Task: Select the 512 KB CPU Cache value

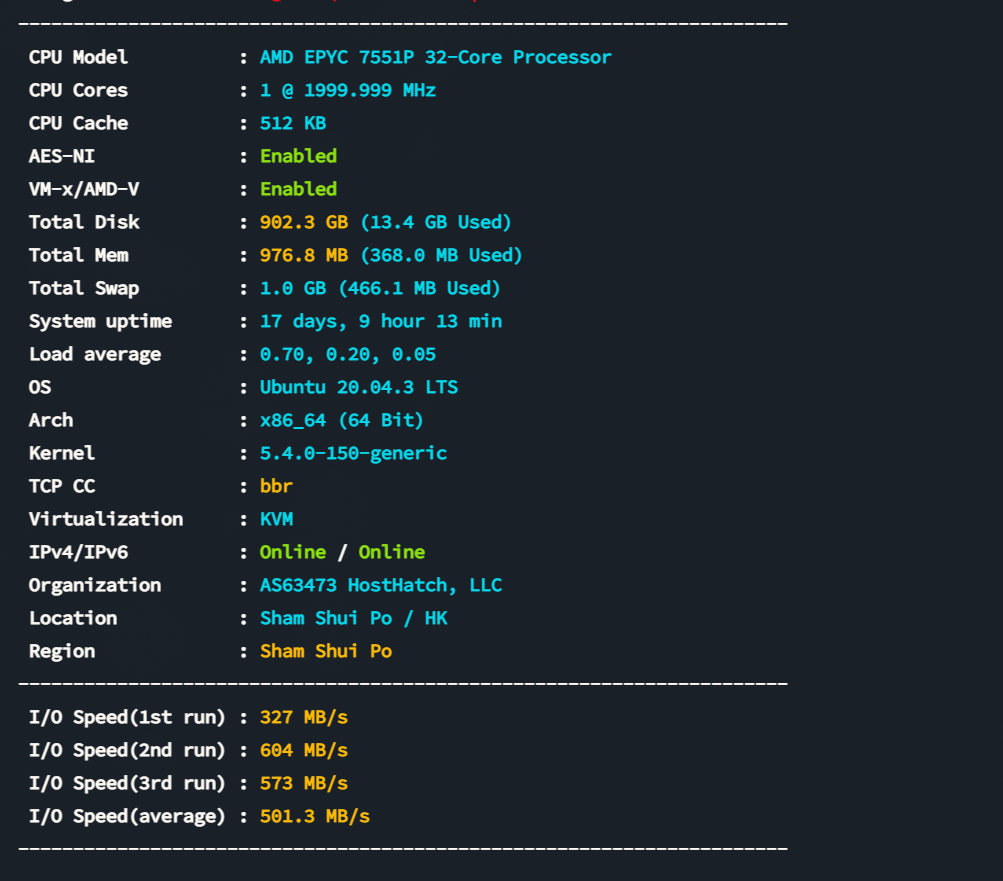Action: pos(292,123)
